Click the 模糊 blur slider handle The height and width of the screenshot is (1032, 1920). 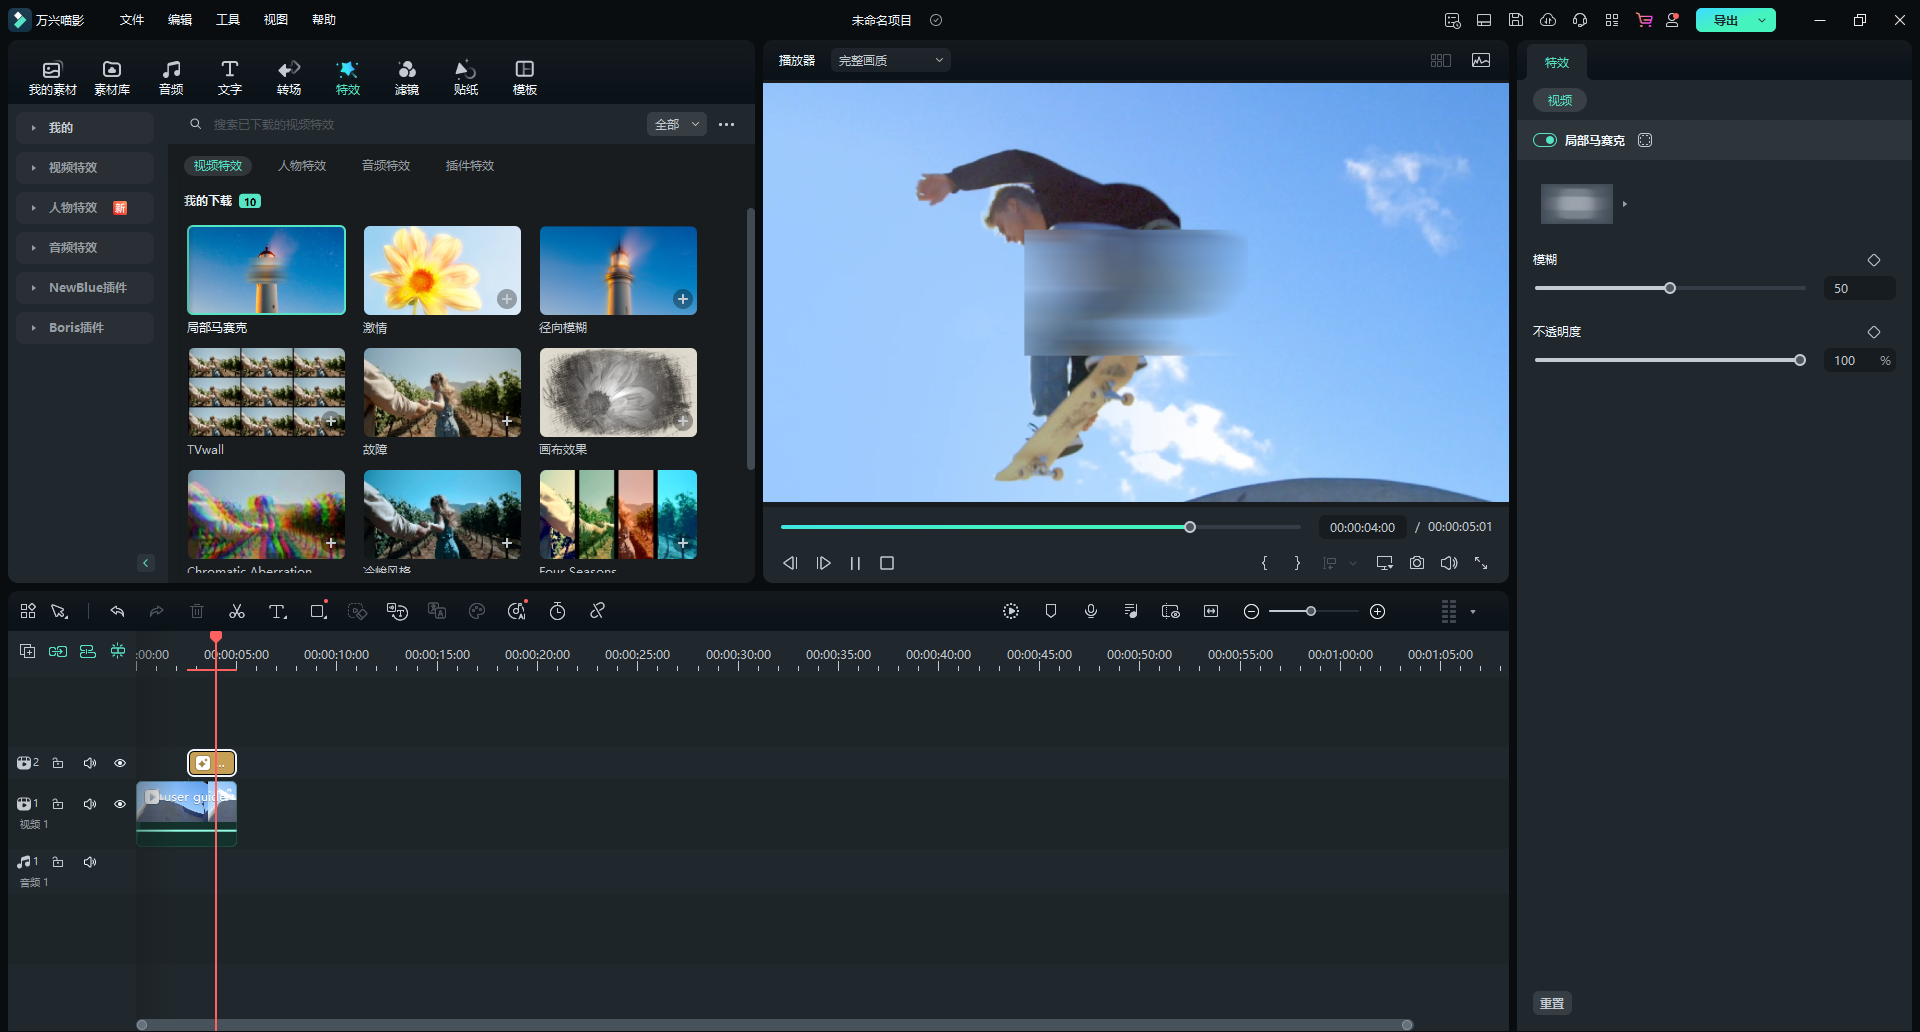1670,288
